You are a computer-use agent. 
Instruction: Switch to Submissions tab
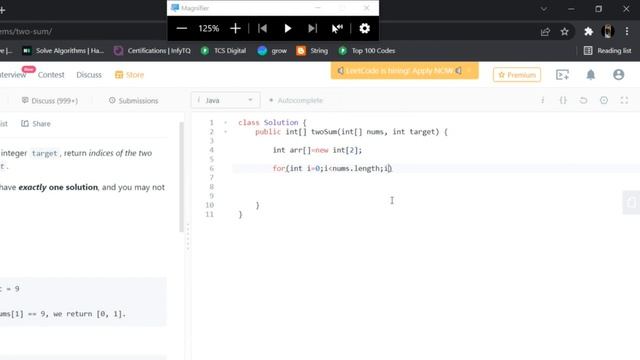(x=133, y=100)
